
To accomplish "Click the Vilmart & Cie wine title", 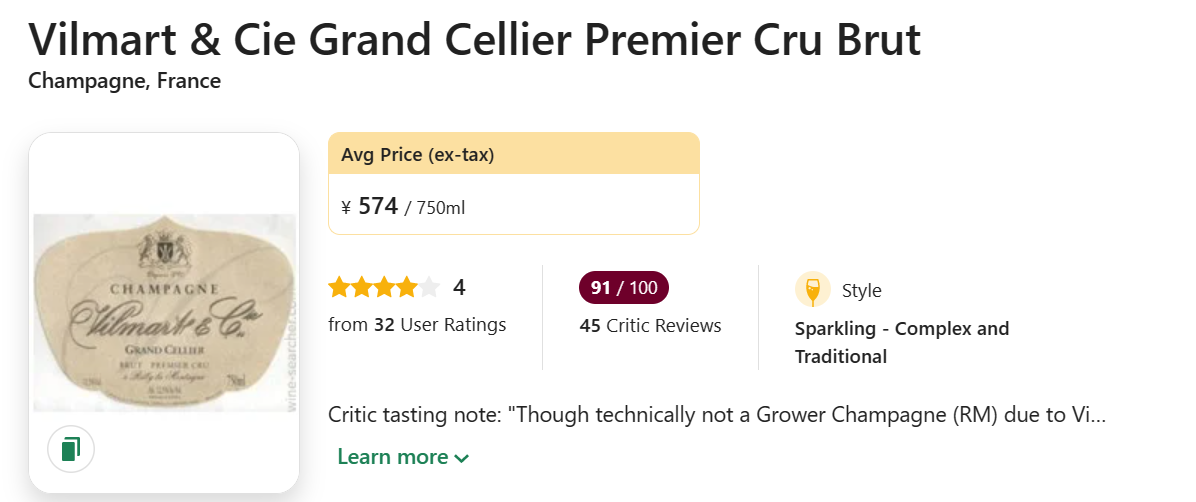I will [475, 40].
